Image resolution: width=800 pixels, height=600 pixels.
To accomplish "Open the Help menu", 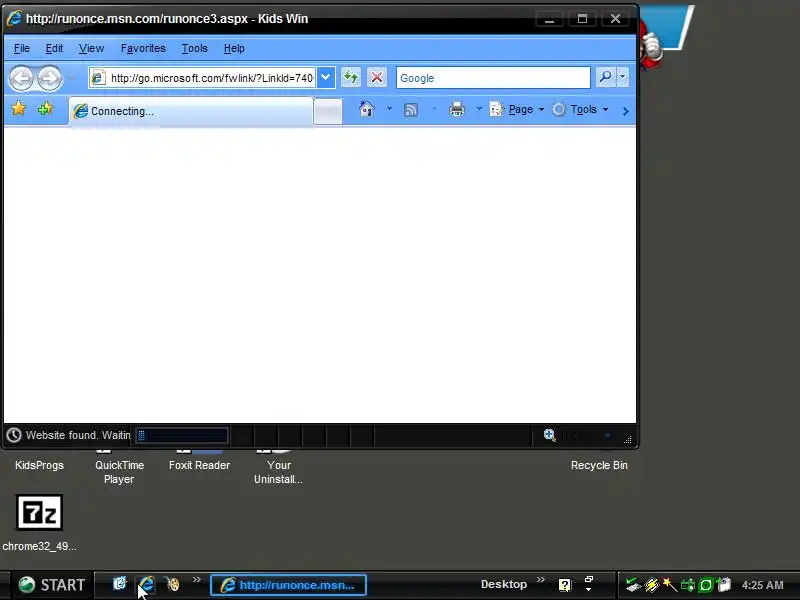I will pos(234,48).
